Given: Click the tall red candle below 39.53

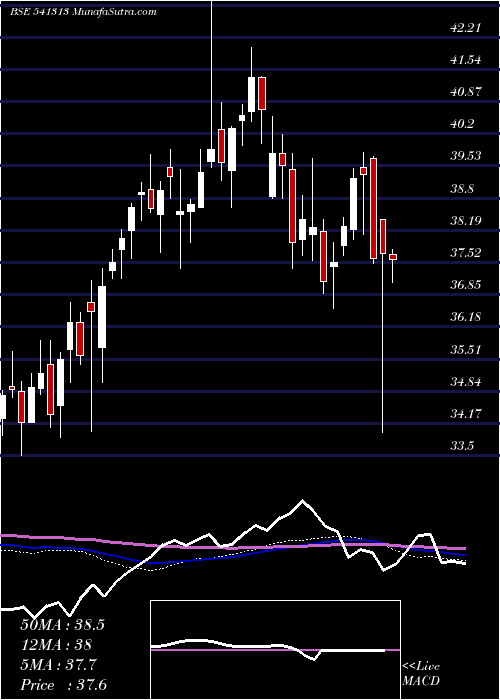Looking at the screenshot, I should (373, 208).
